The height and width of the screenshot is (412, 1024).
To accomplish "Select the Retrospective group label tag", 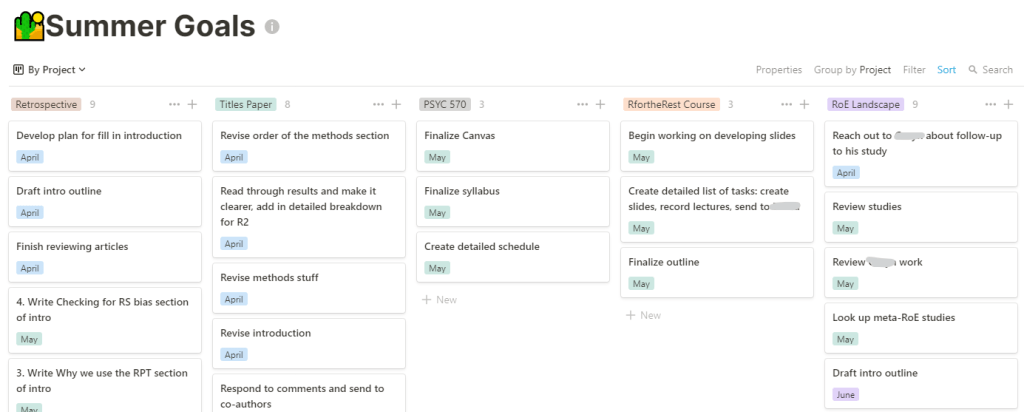I will (46, 104).
